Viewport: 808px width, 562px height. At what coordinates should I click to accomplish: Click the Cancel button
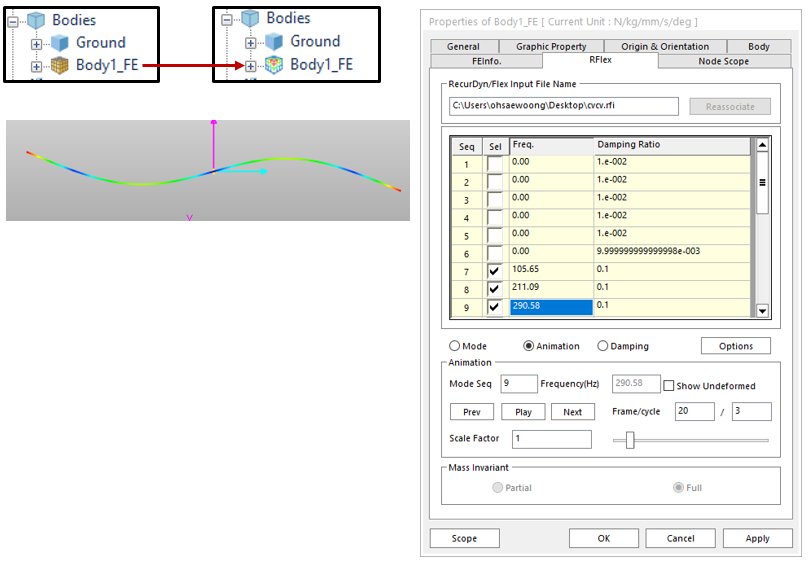[680, 538]
